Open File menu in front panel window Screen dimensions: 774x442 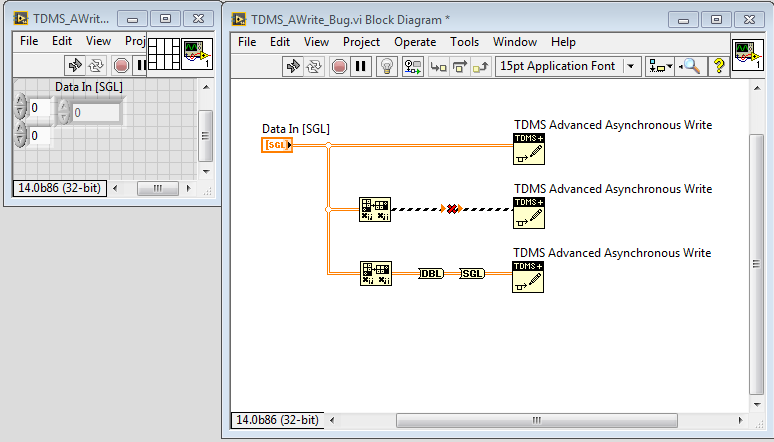click(29, 41)
